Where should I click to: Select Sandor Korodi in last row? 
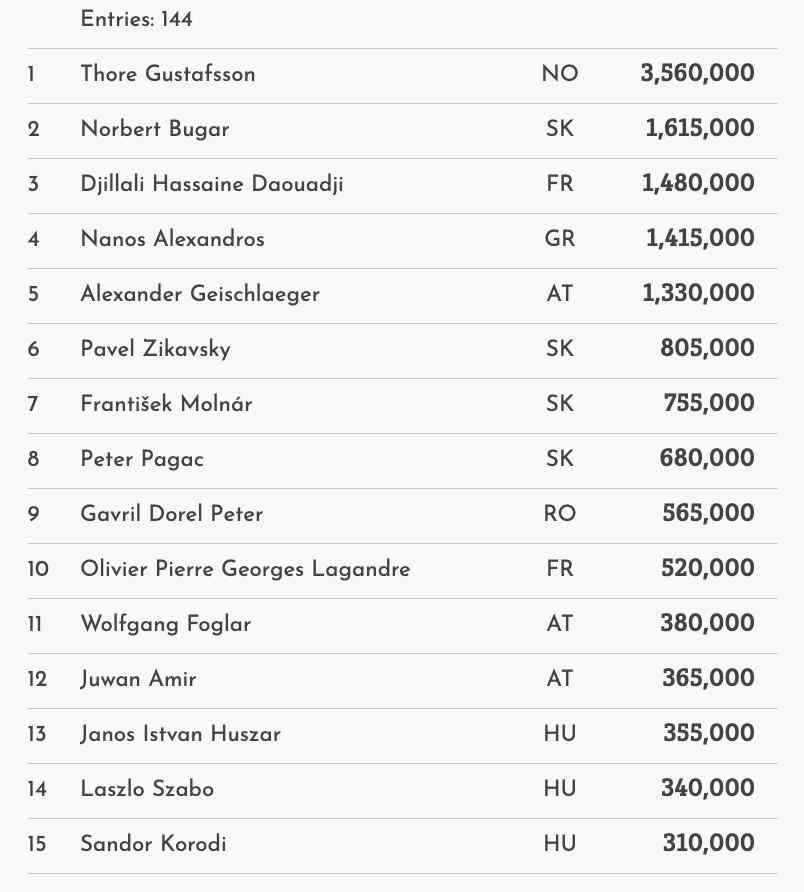tap(153, 844)
